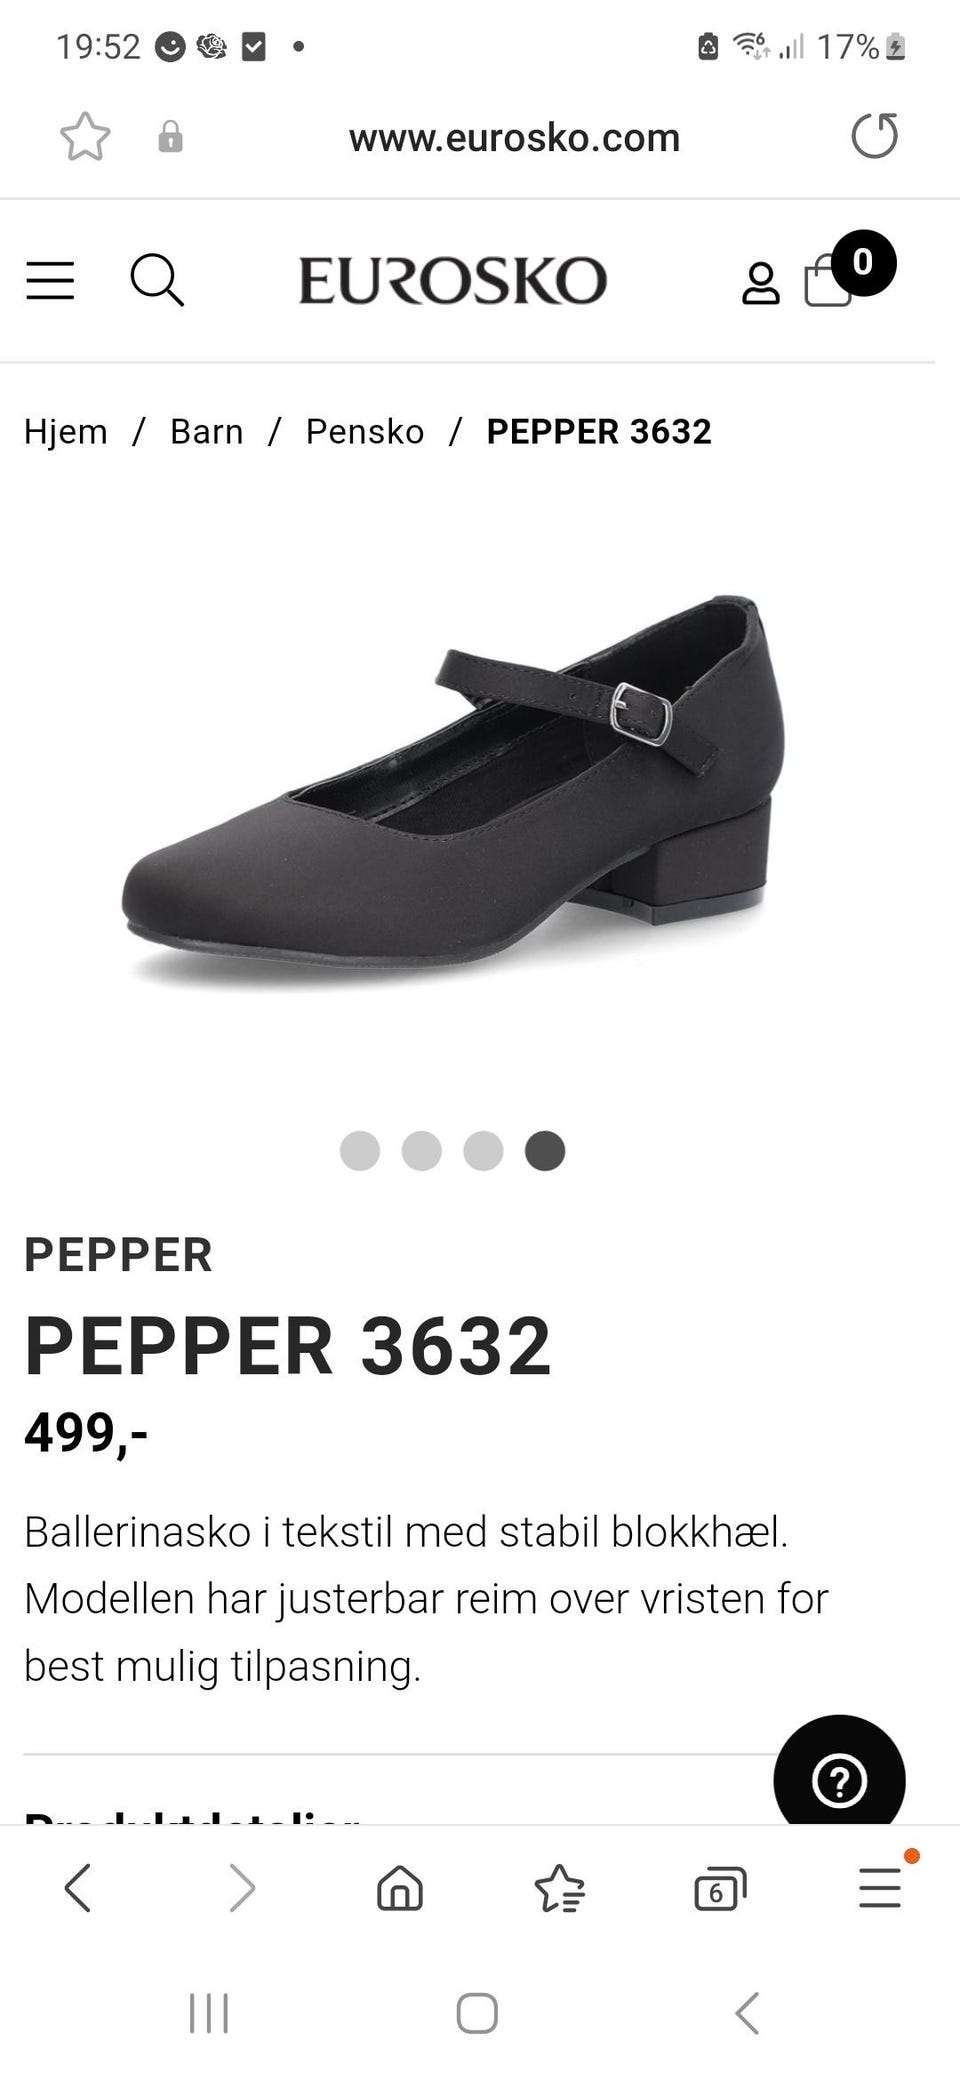Tap the black Pepper shoe product image
This screenshot has width=960, height=2080.
click(452, 790)
